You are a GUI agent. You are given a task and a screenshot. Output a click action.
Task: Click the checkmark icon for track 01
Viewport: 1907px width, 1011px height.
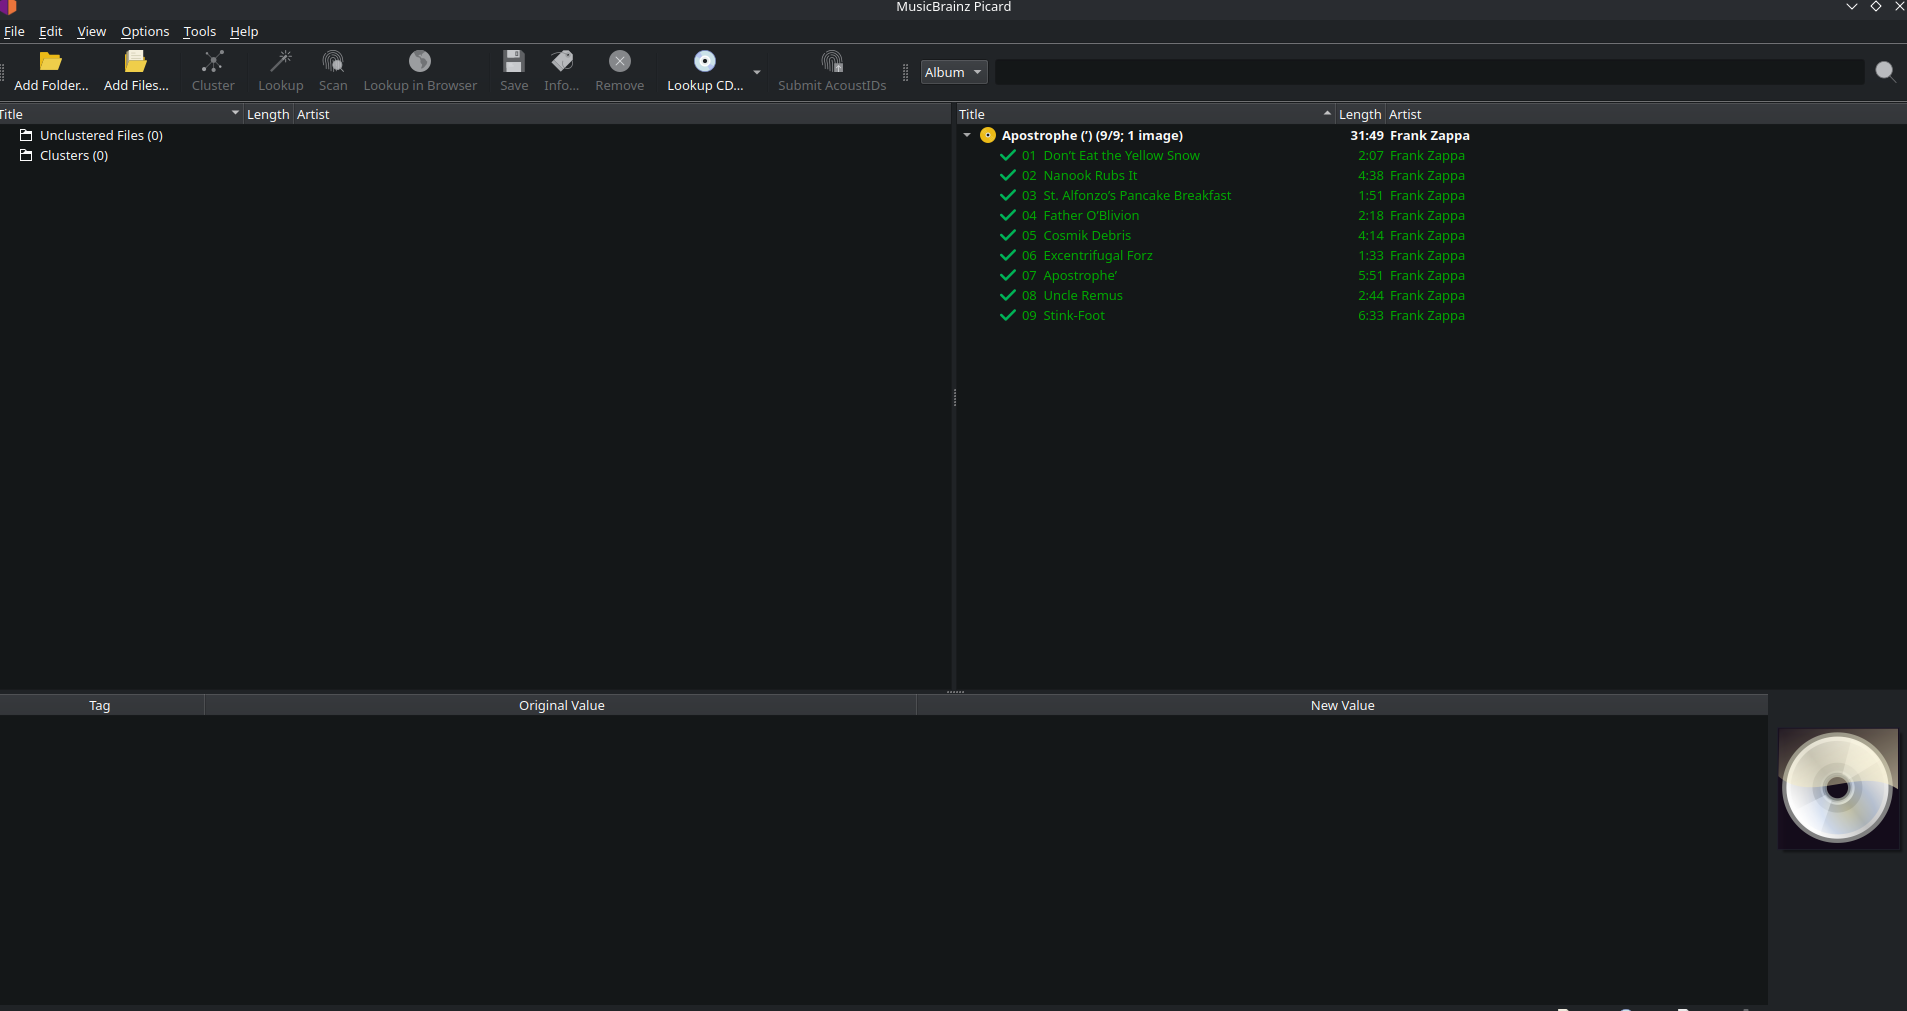1008,155
